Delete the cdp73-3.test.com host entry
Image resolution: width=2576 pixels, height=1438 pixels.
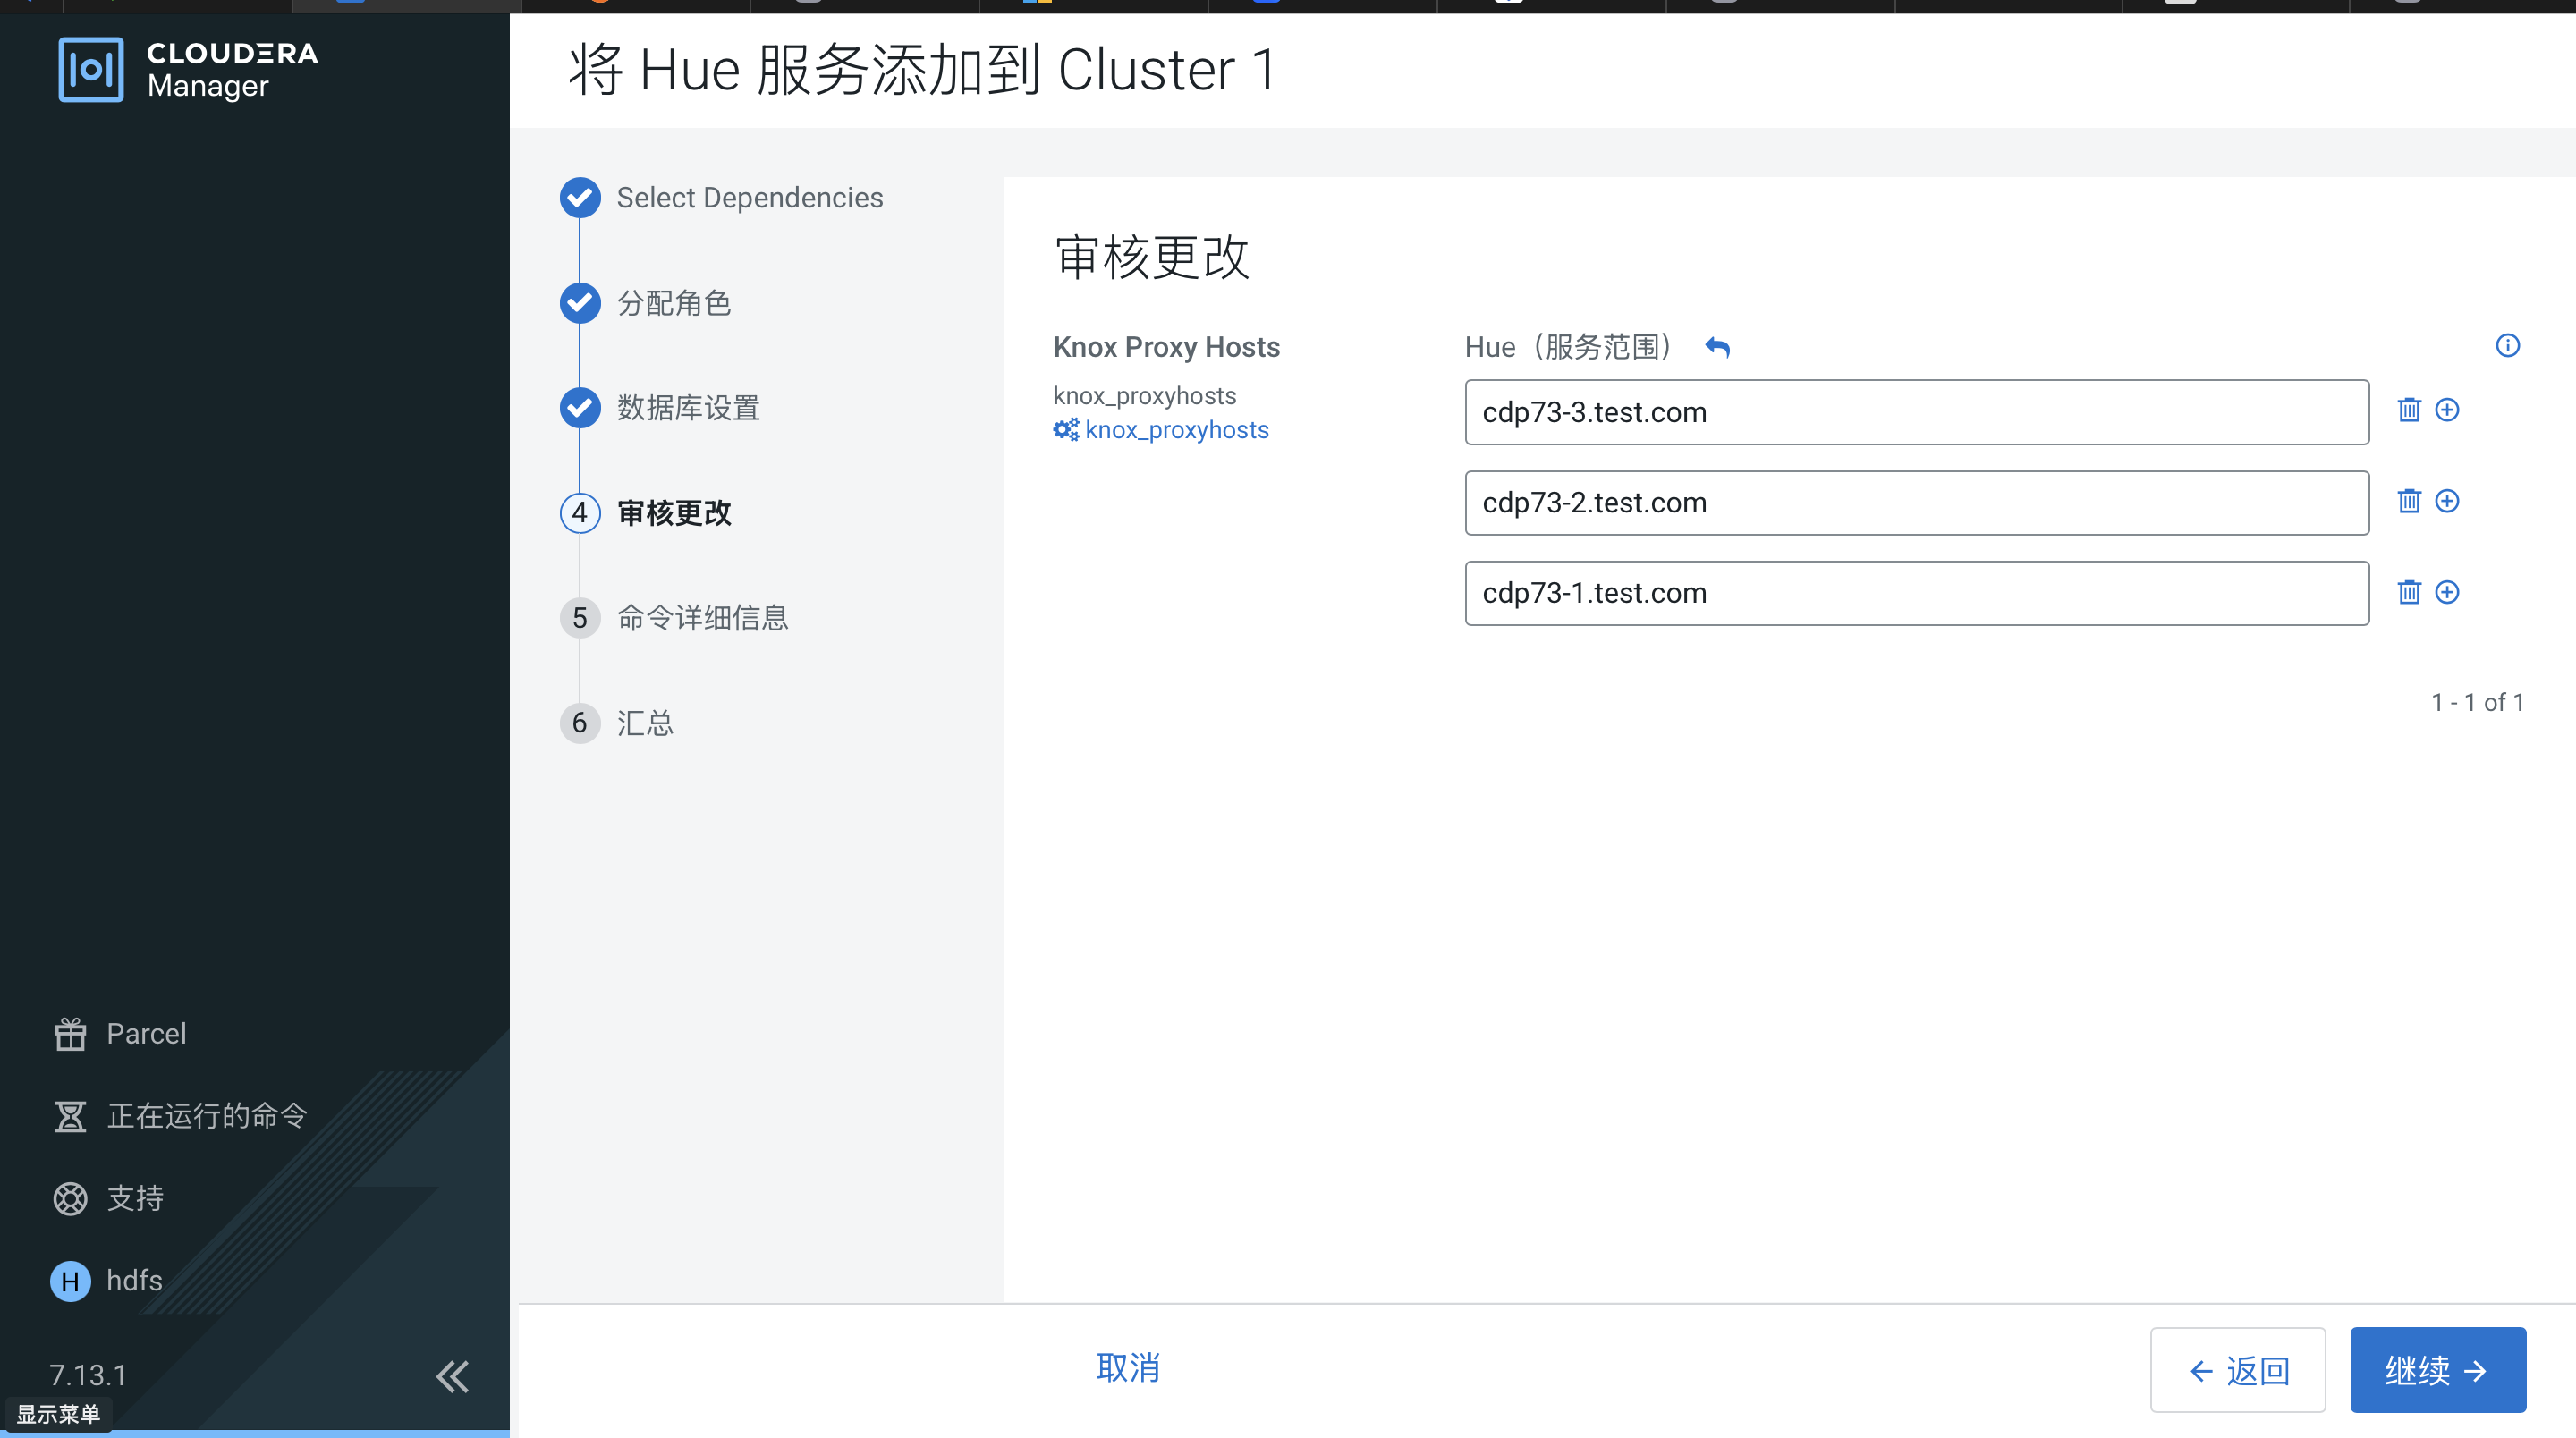click(x=2408, y=410)
